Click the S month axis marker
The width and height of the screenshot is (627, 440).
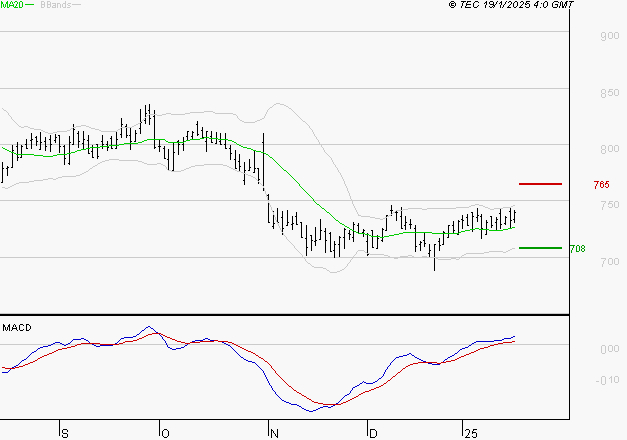point(65,434)
